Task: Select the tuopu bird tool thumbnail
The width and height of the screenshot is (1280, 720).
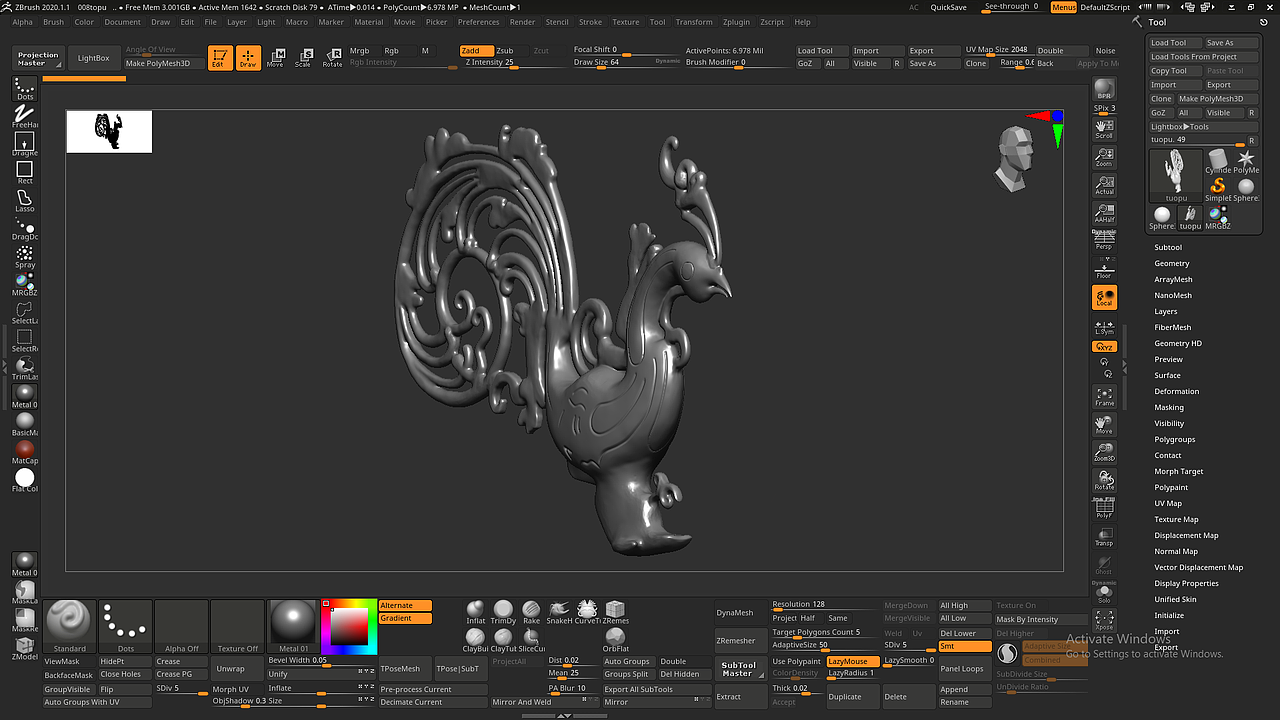Action: tap(1174, 175)
